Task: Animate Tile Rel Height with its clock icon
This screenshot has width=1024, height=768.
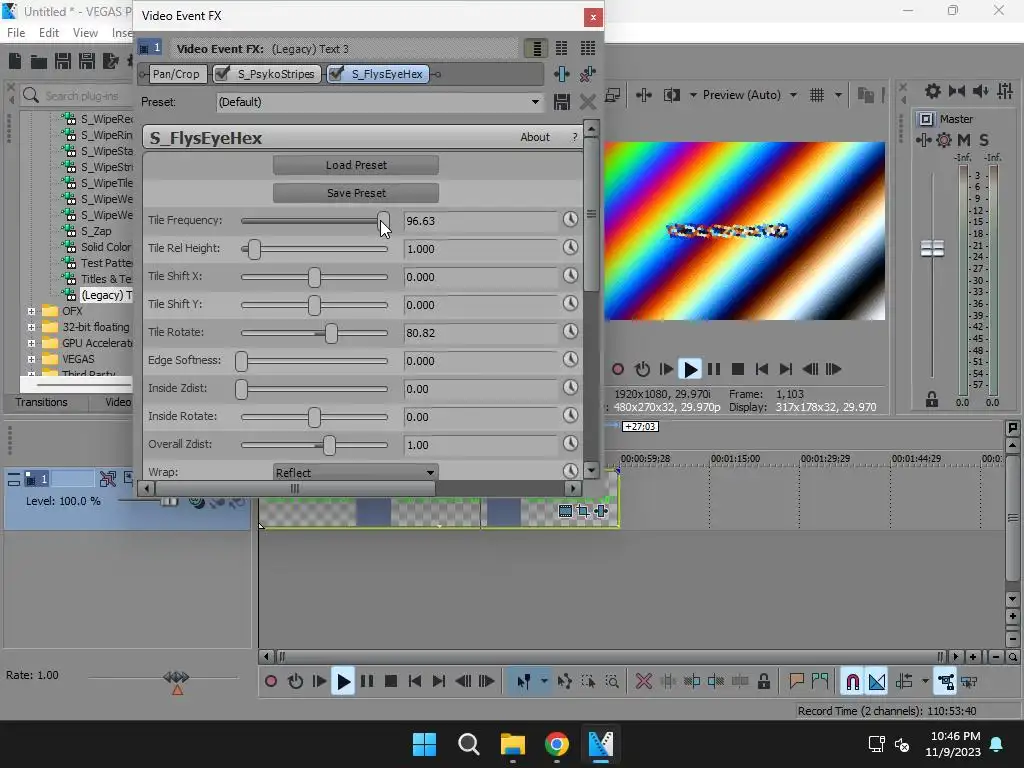Action: click(571, 248)
